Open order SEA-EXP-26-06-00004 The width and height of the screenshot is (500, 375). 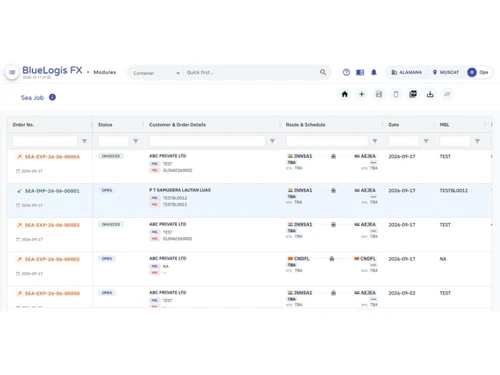point(52,157)
